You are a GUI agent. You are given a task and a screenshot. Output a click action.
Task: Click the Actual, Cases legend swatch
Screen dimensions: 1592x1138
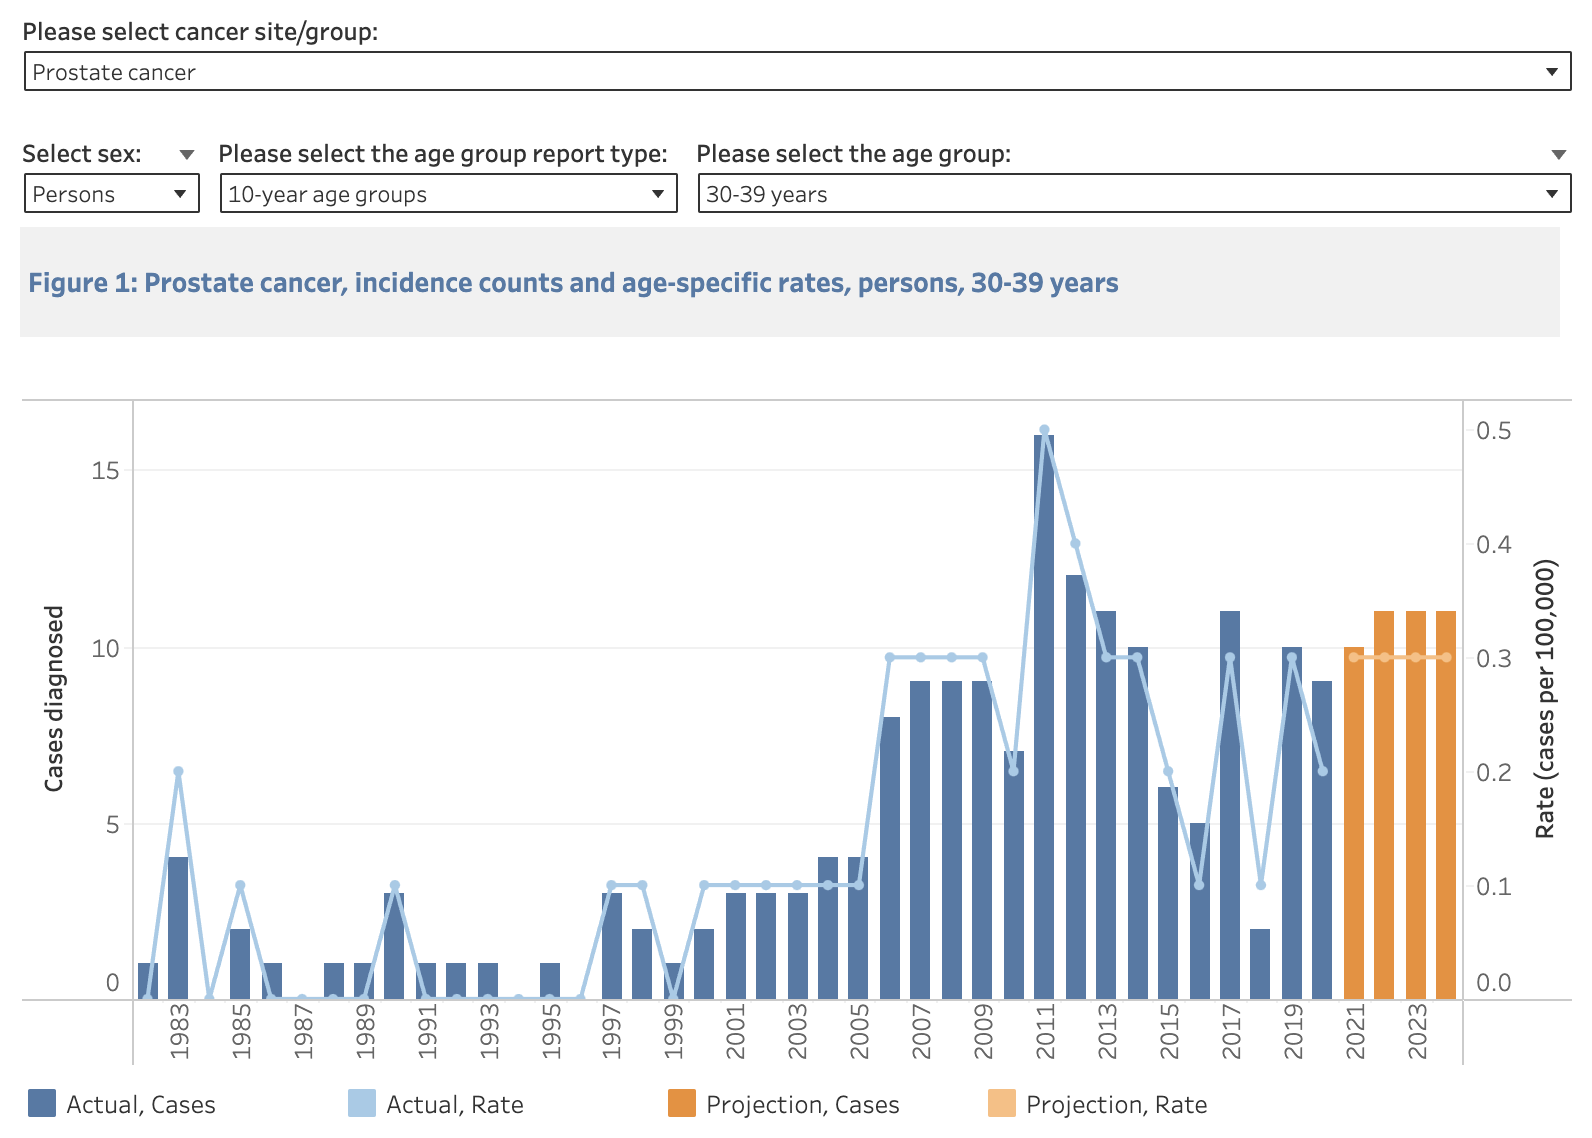(x=42, y=1104)
